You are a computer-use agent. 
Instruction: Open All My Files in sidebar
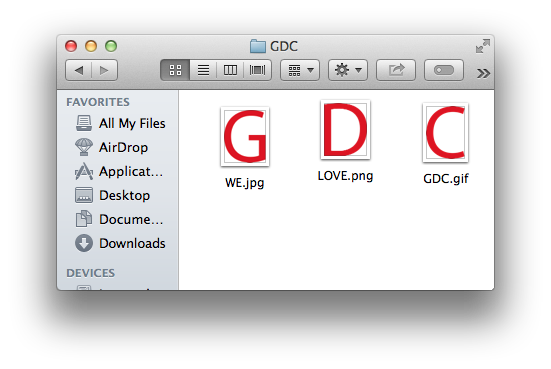[119, 123]
